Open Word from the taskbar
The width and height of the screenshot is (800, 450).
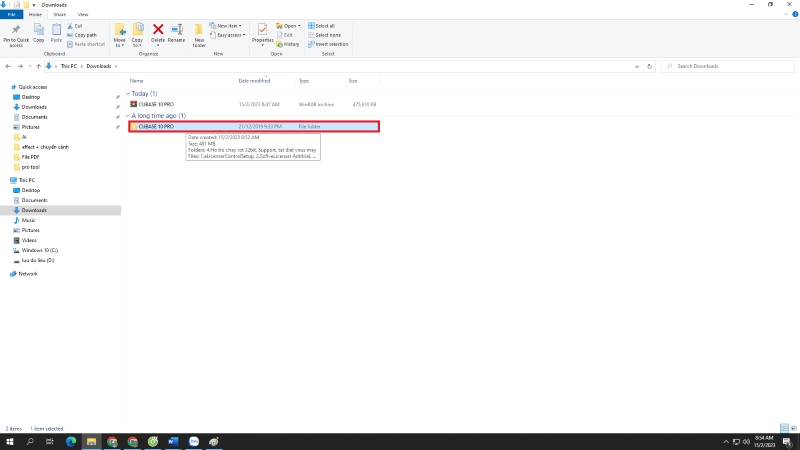(173, 442)
